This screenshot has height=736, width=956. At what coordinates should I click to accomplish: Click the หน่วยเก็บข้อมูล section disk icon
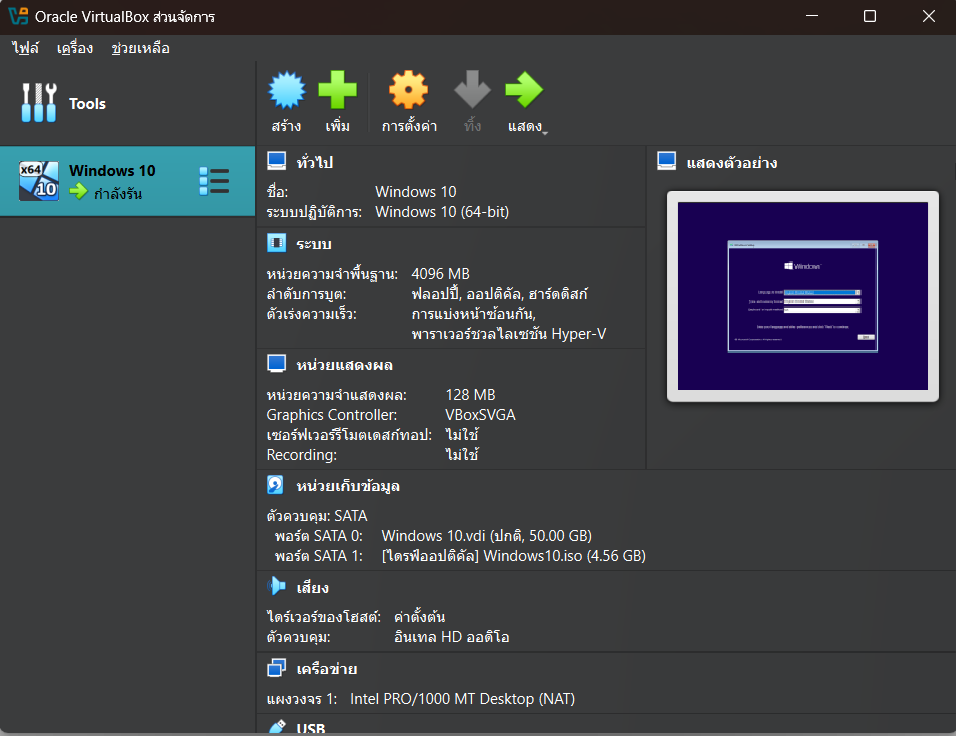[x=276, y=485]
